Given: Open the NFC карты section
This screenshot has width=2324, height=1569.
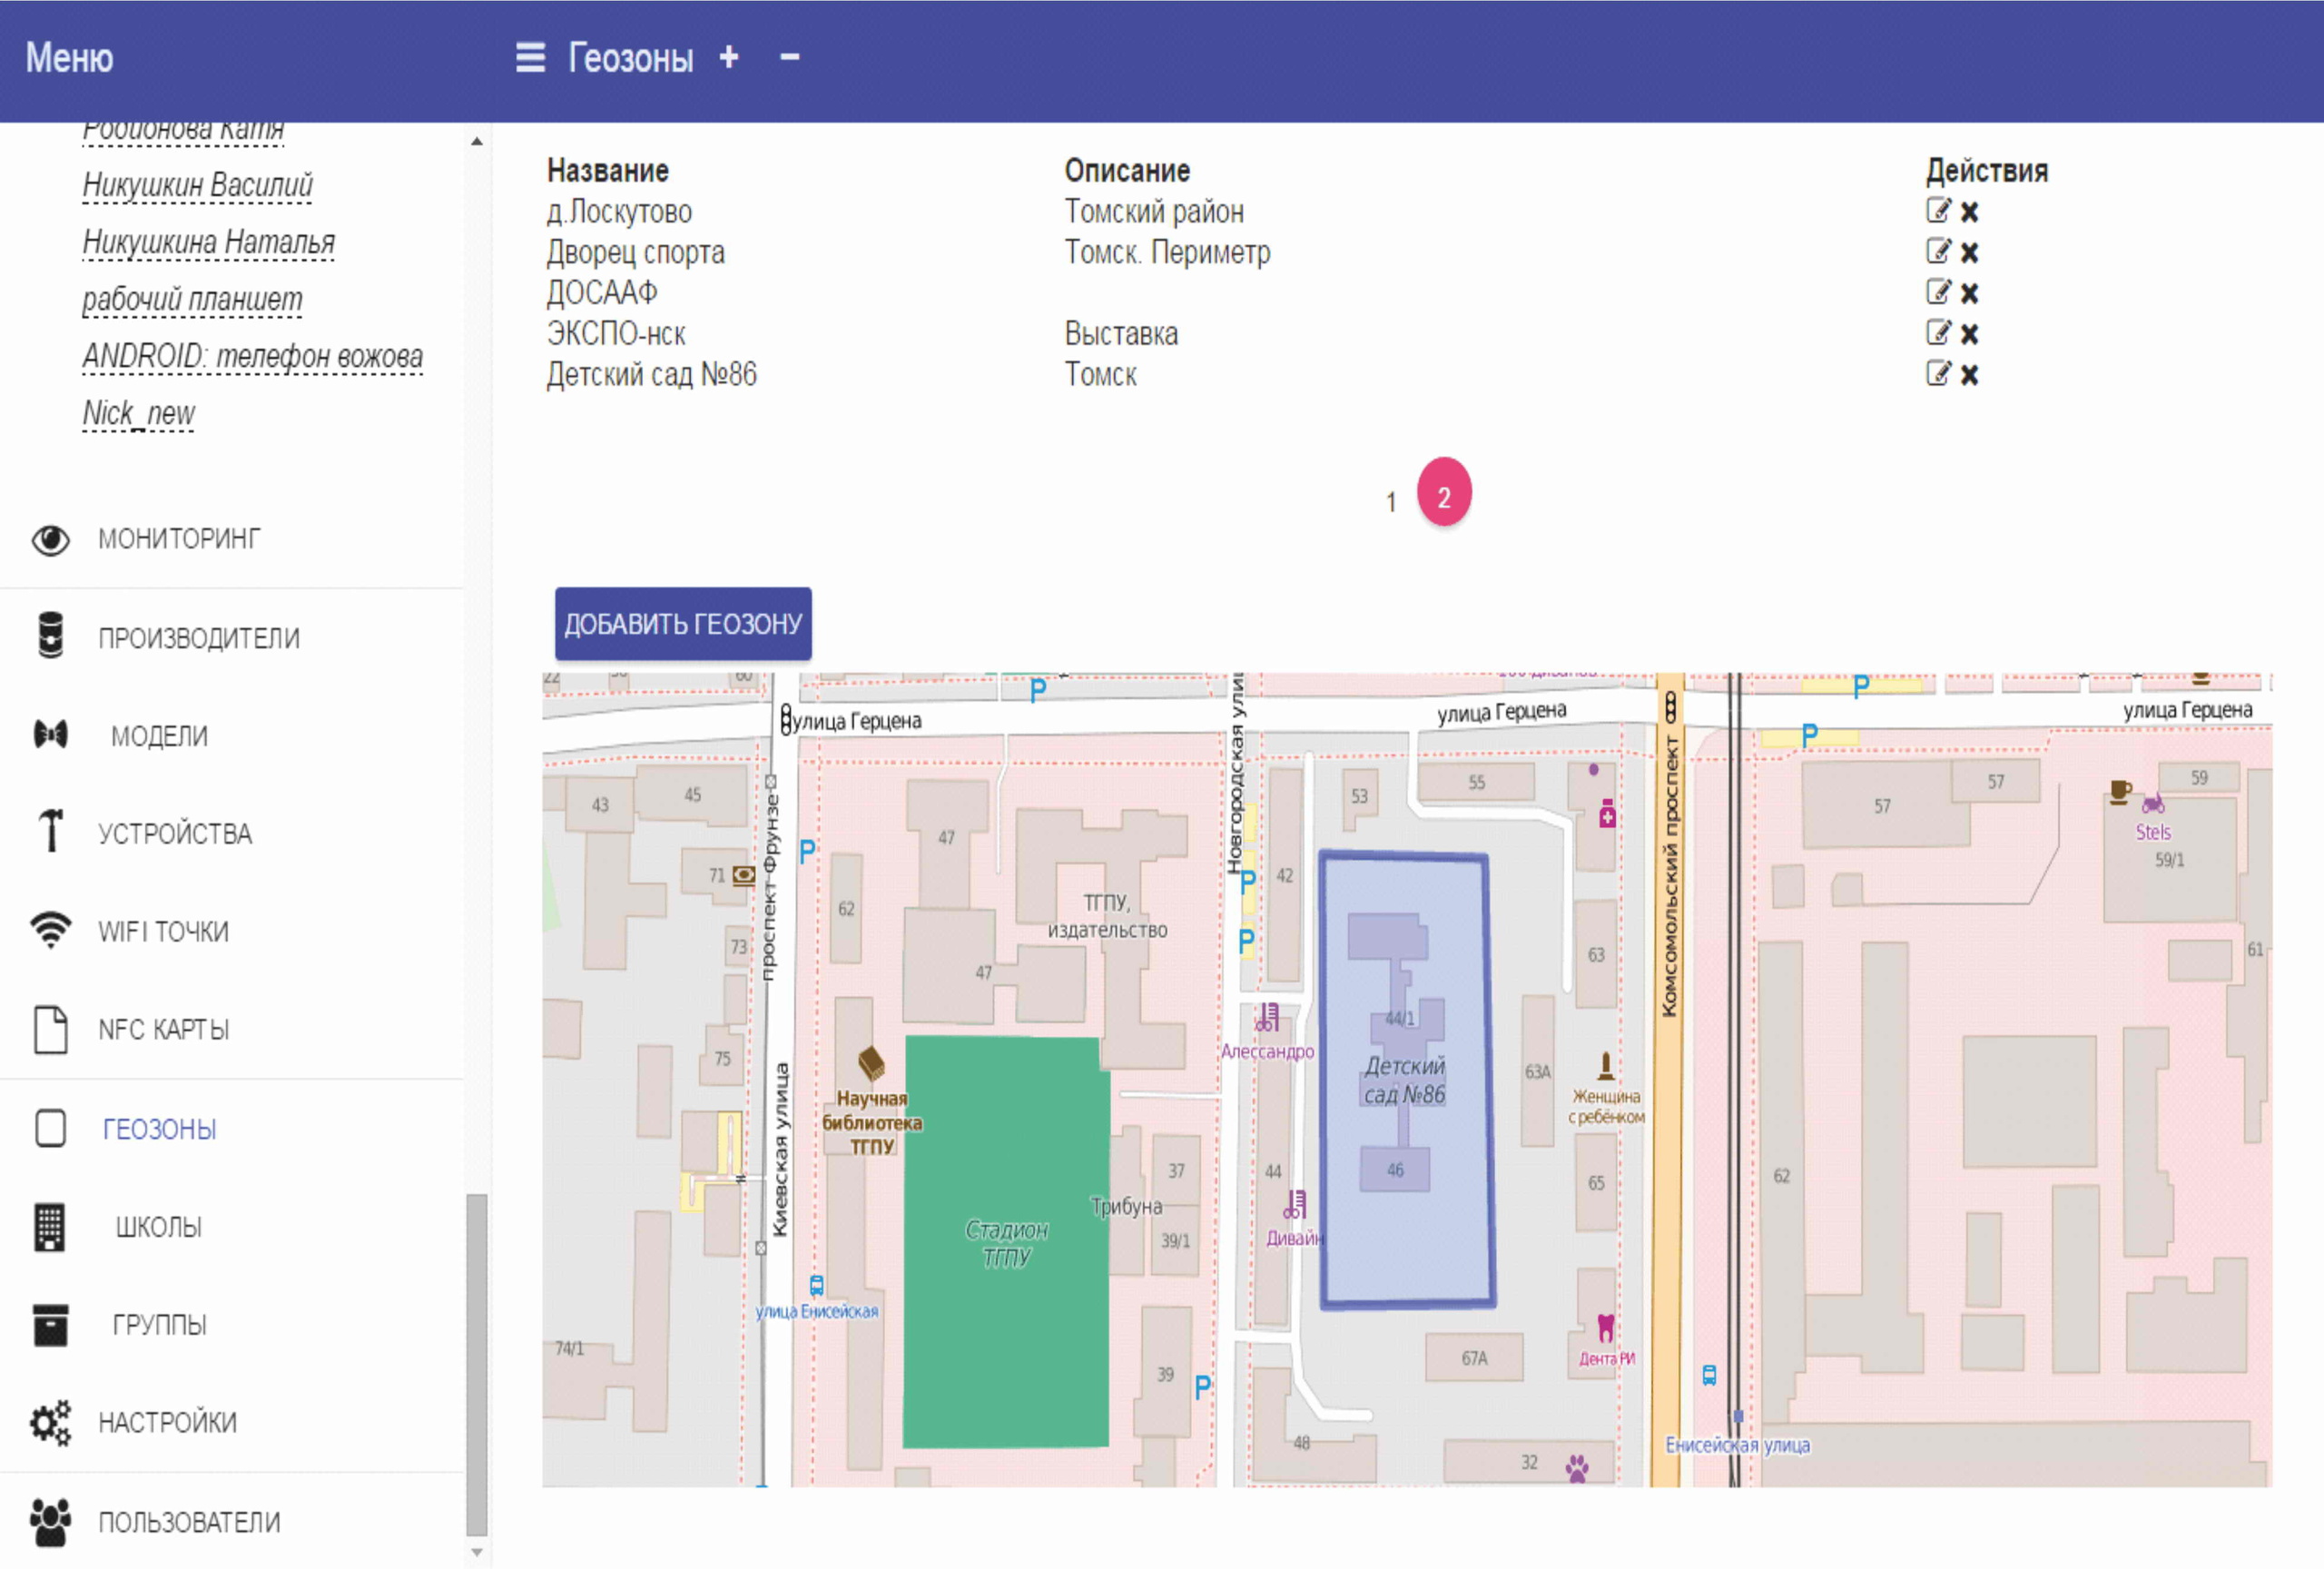Looking at the screenshot, I should click(163, 1029).
